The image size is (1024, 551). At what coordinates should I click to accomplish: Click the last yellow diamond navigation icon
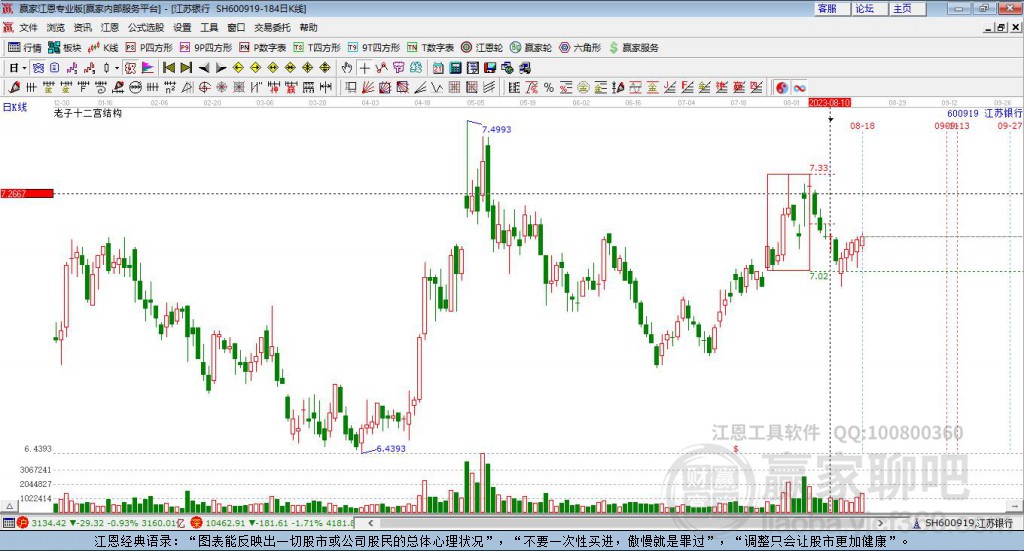[x=325, y=68]
